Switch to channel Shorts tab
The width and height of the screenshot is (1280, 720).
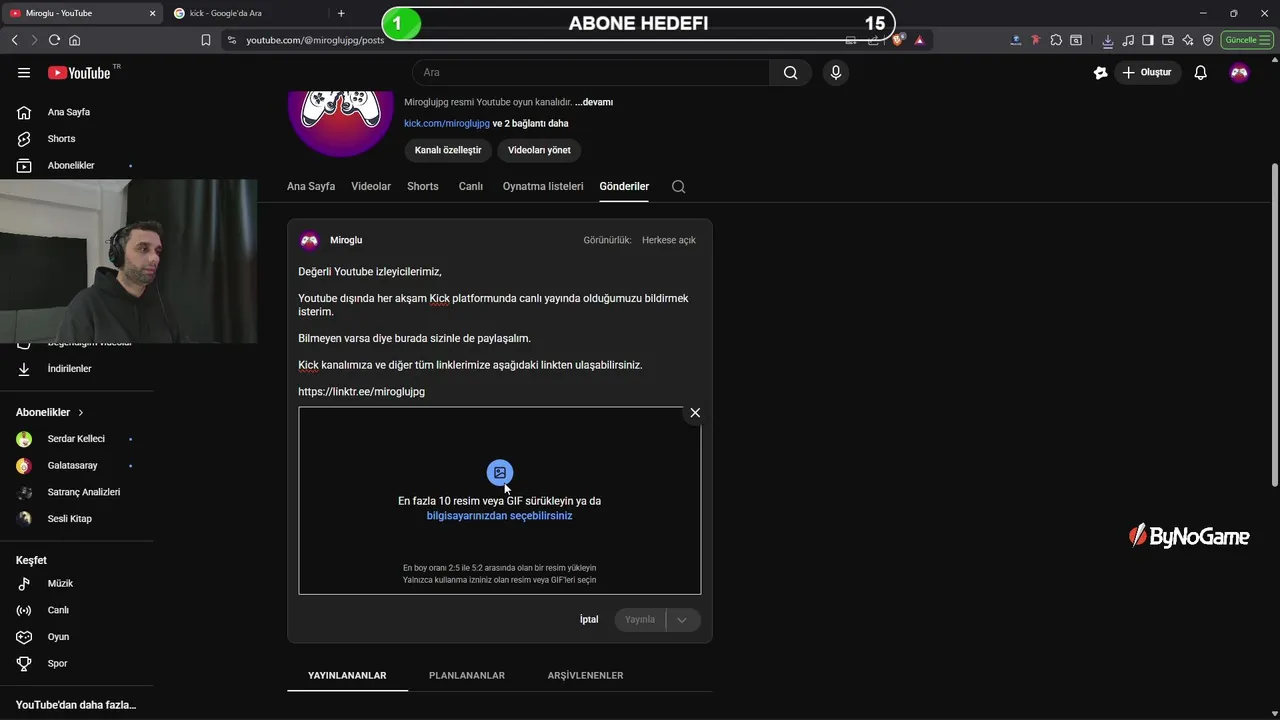click(x=423, y=186)
